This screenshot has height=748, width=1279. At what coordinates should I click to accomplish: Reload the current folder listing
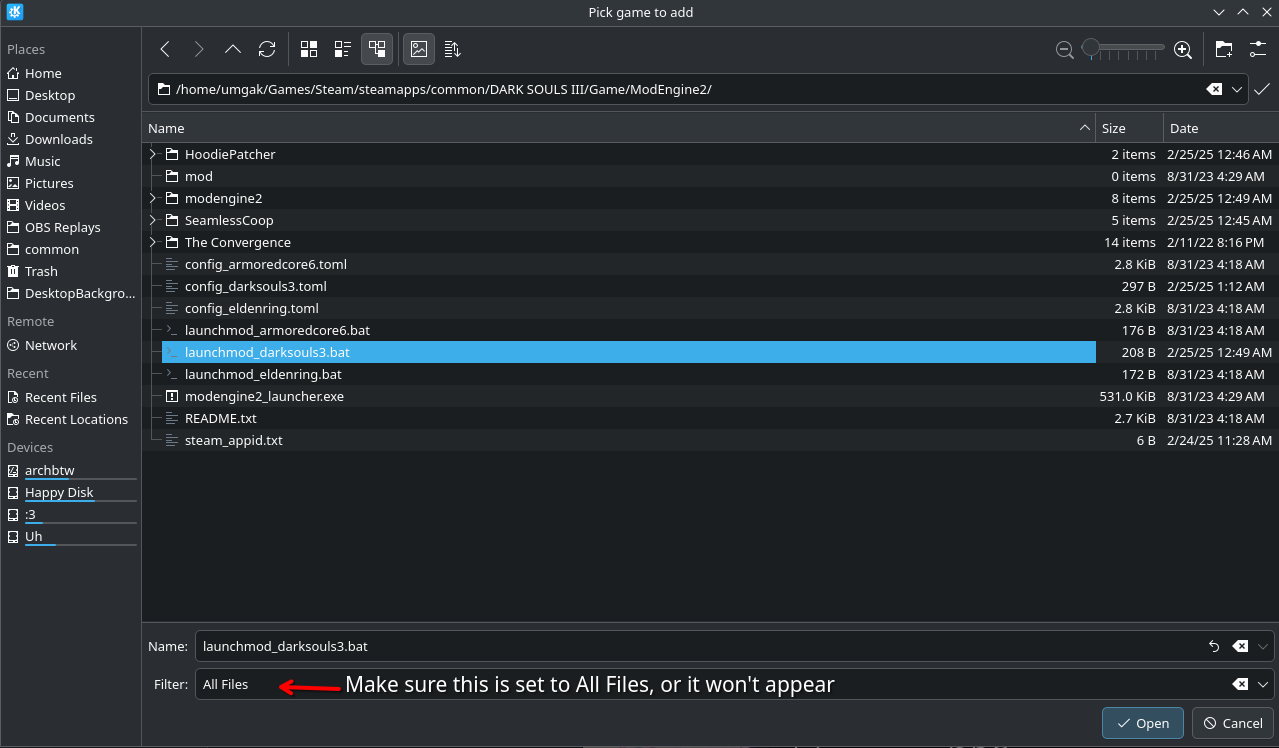(267, 49)
